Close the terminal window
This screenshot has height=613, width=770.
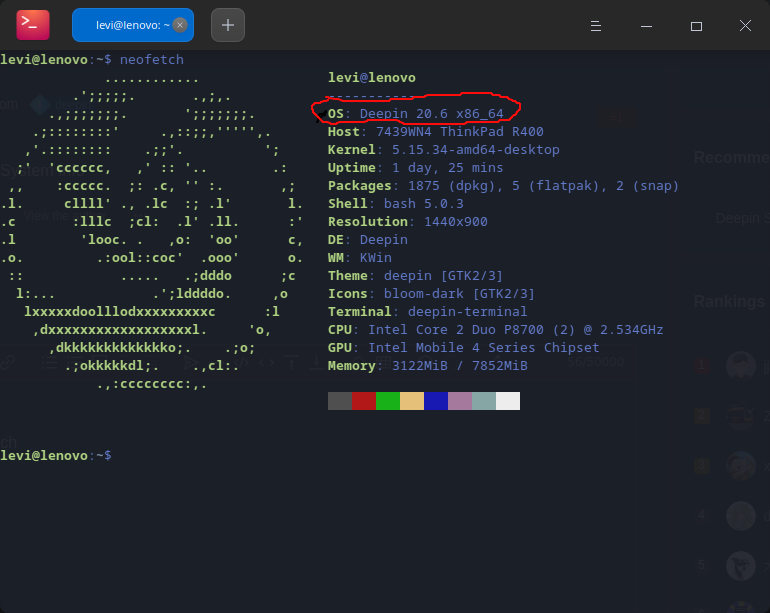pyautogui.click(x=745, y=26)
